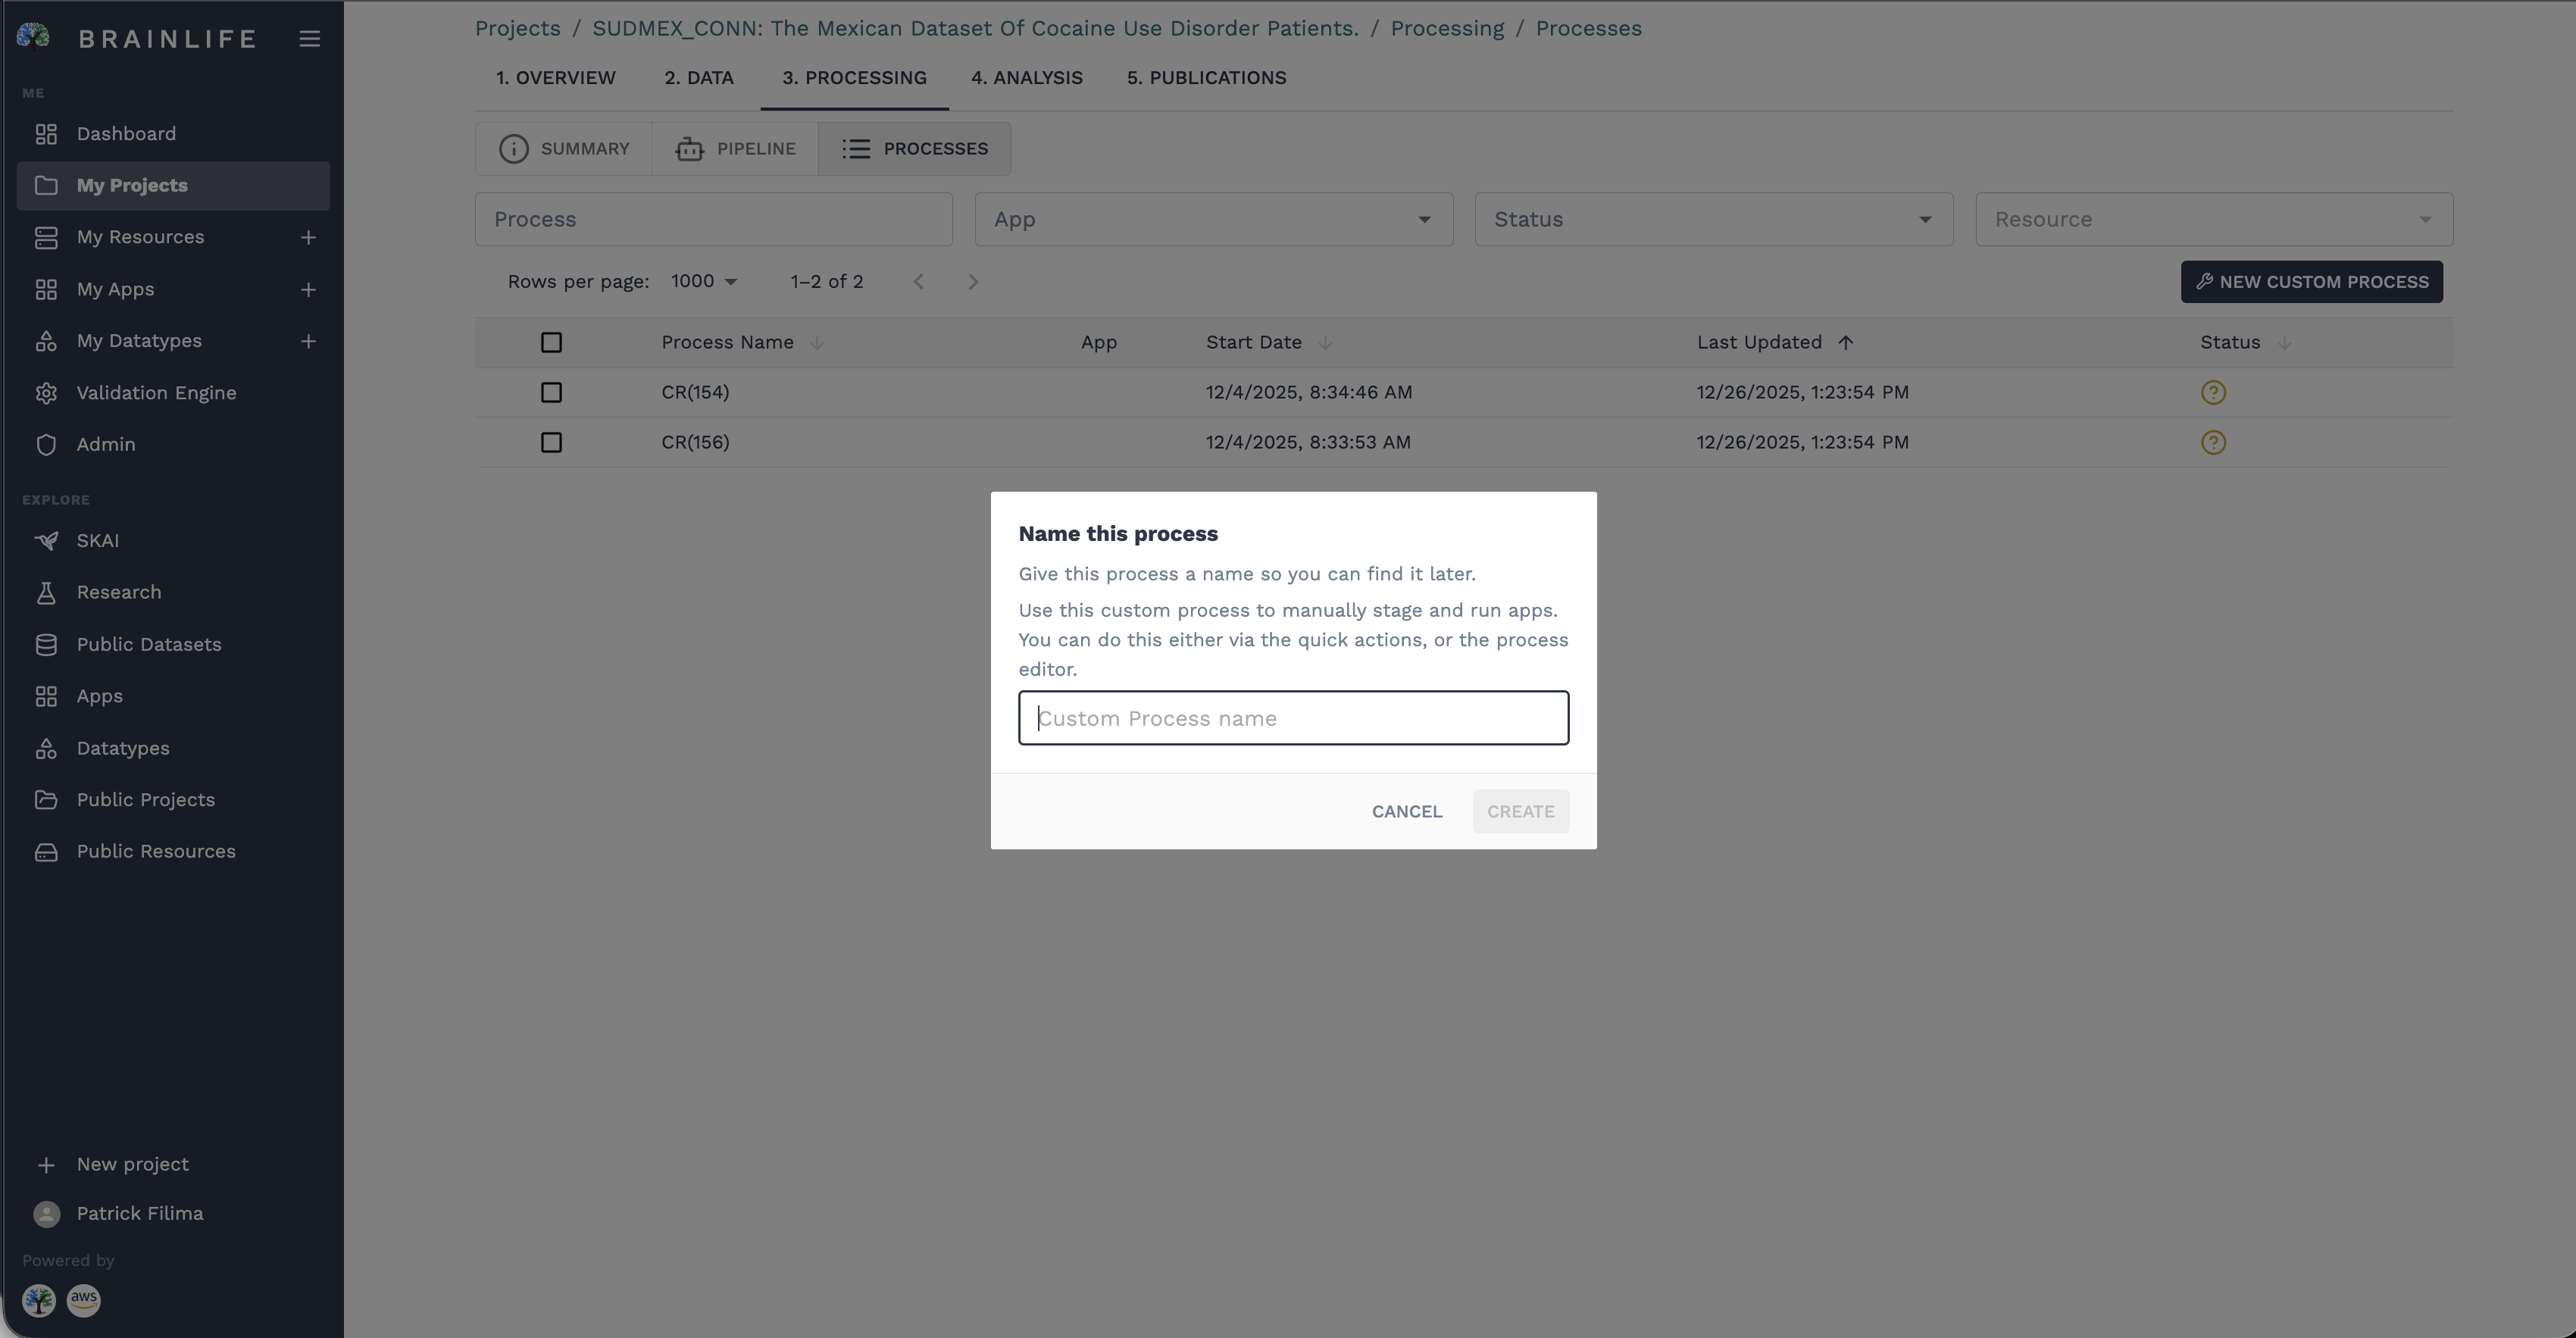
Task: Click status icon for CR(156)
Action: click(2213, 443)
